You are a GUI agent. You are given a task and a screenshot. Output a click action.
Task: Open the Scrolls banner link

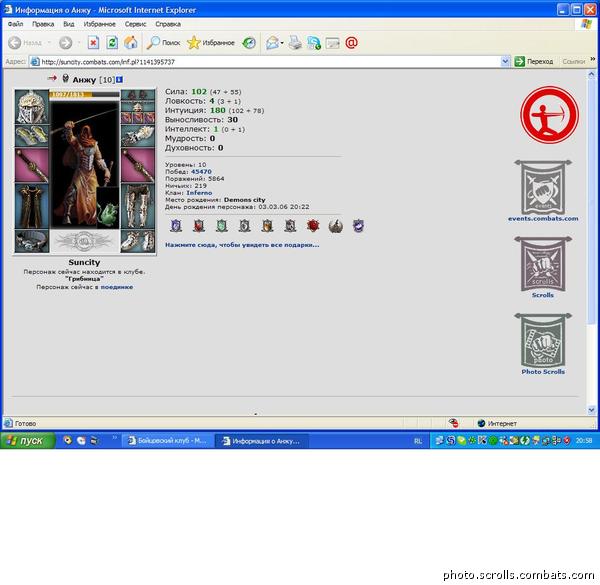[543, 267]
